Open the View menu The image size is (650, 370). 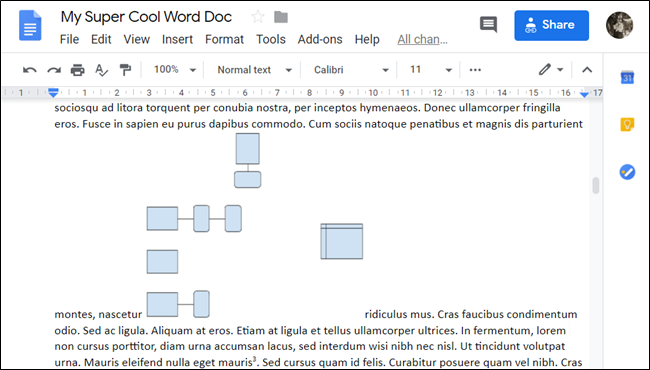(x=136, y=39)
